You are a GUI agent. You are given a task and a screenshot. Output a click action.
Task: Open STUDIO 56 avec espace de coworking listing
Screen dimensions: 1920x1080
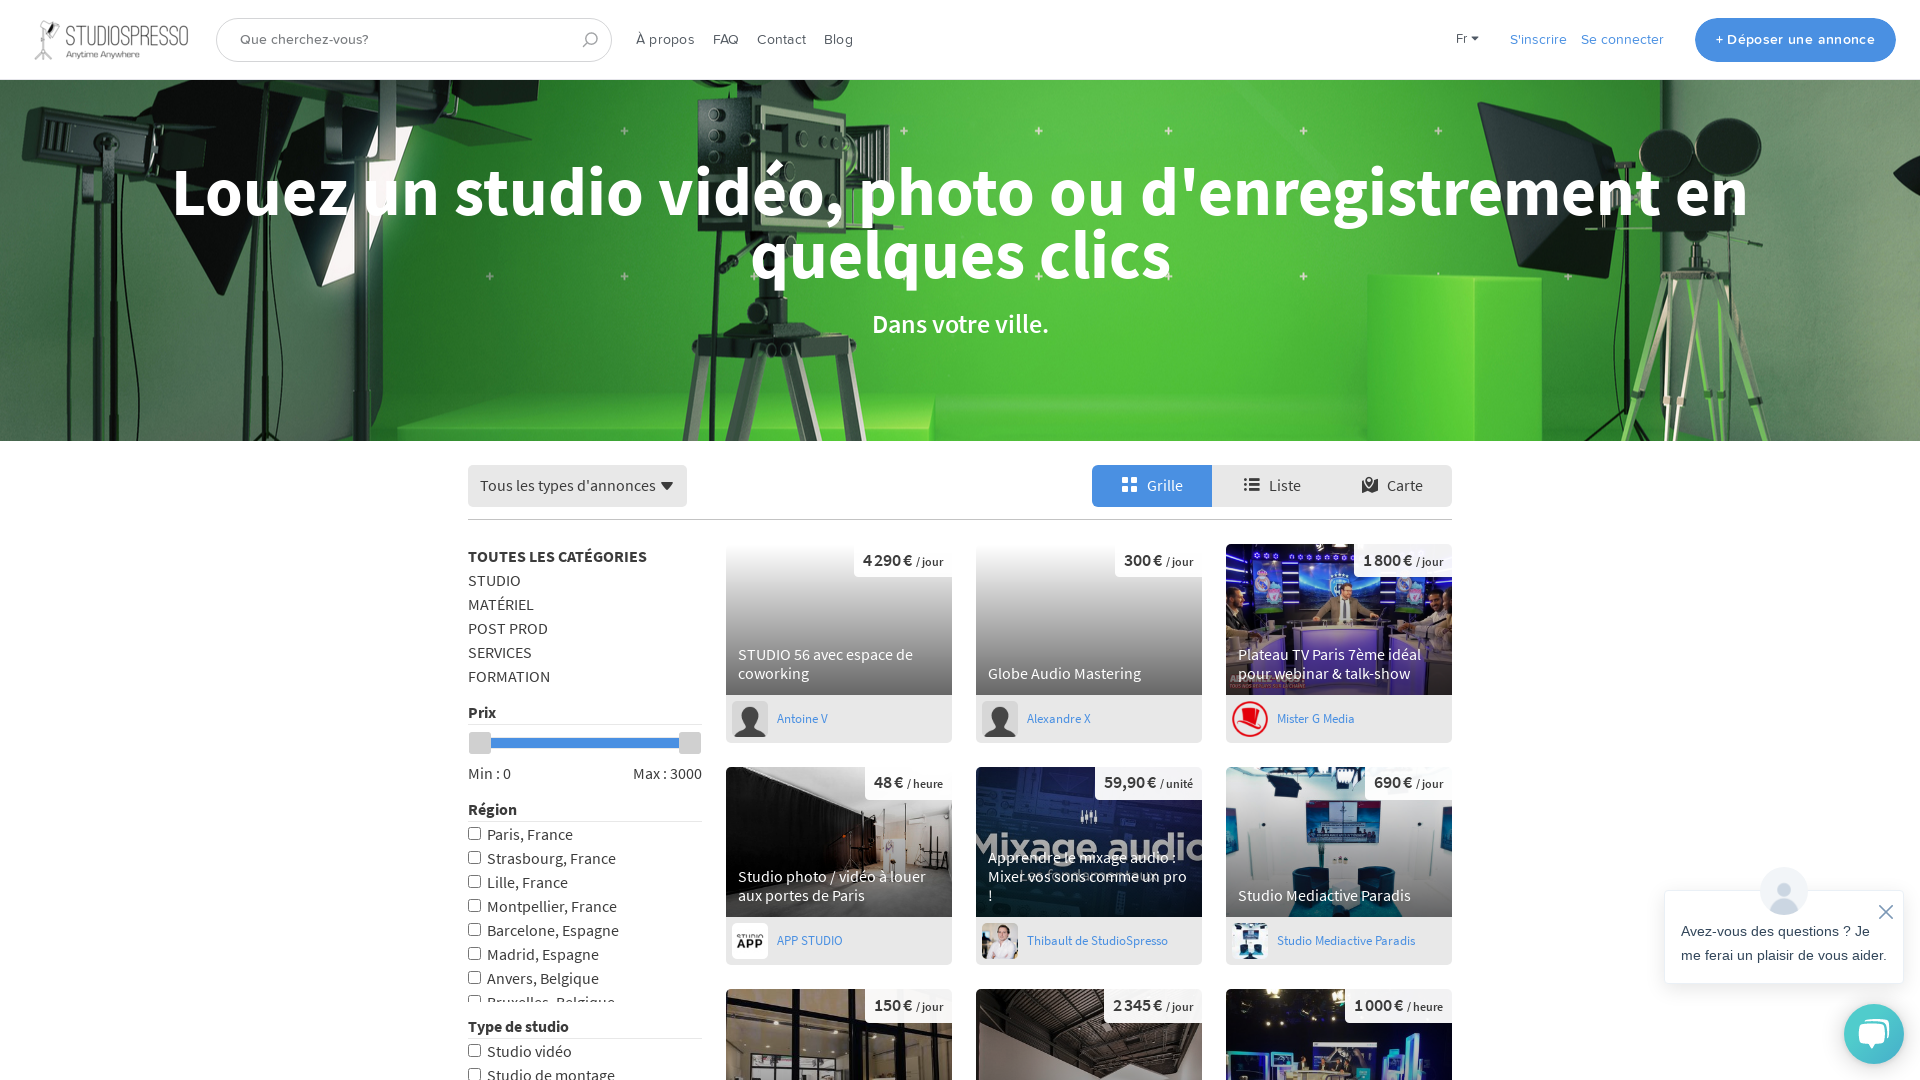pyautogui.click(x=839, y=620)
